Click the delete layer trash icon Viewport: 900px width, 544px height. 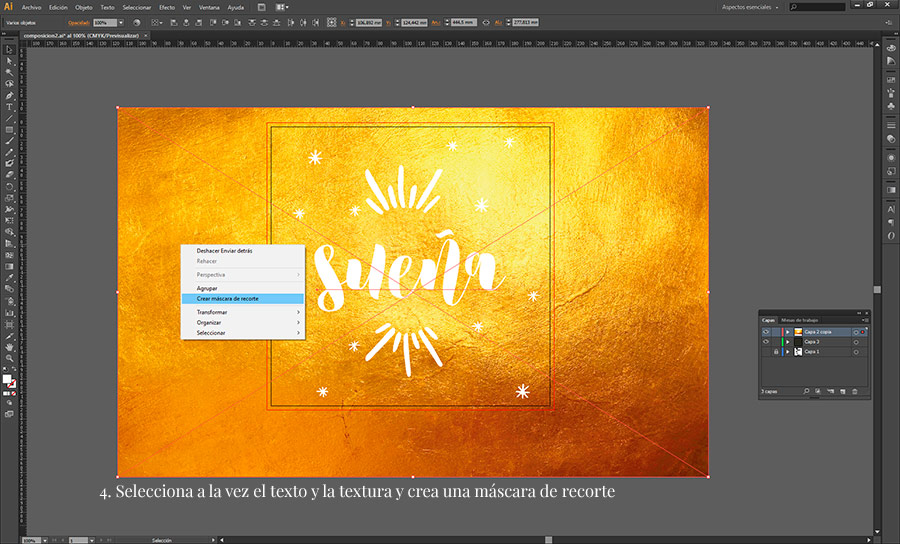click(x=855, y=391)
